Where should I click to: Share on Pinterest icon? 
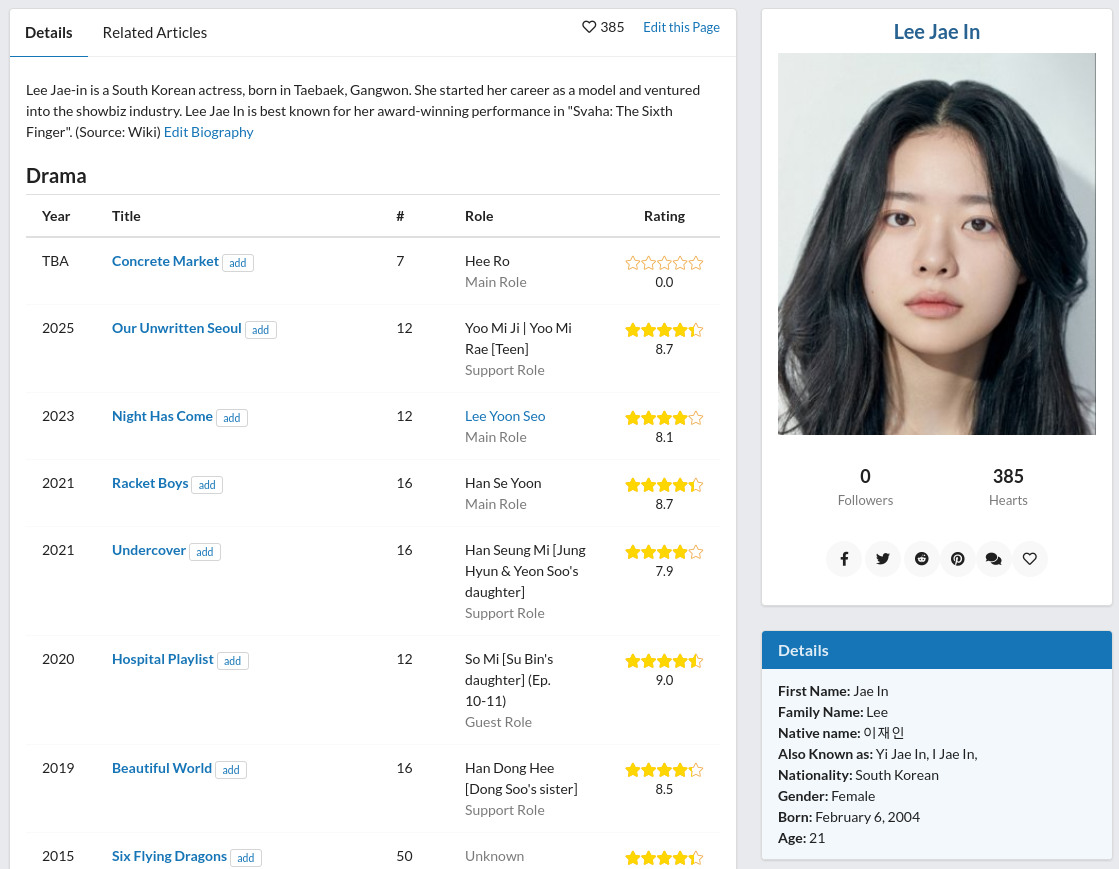[958, 559]
